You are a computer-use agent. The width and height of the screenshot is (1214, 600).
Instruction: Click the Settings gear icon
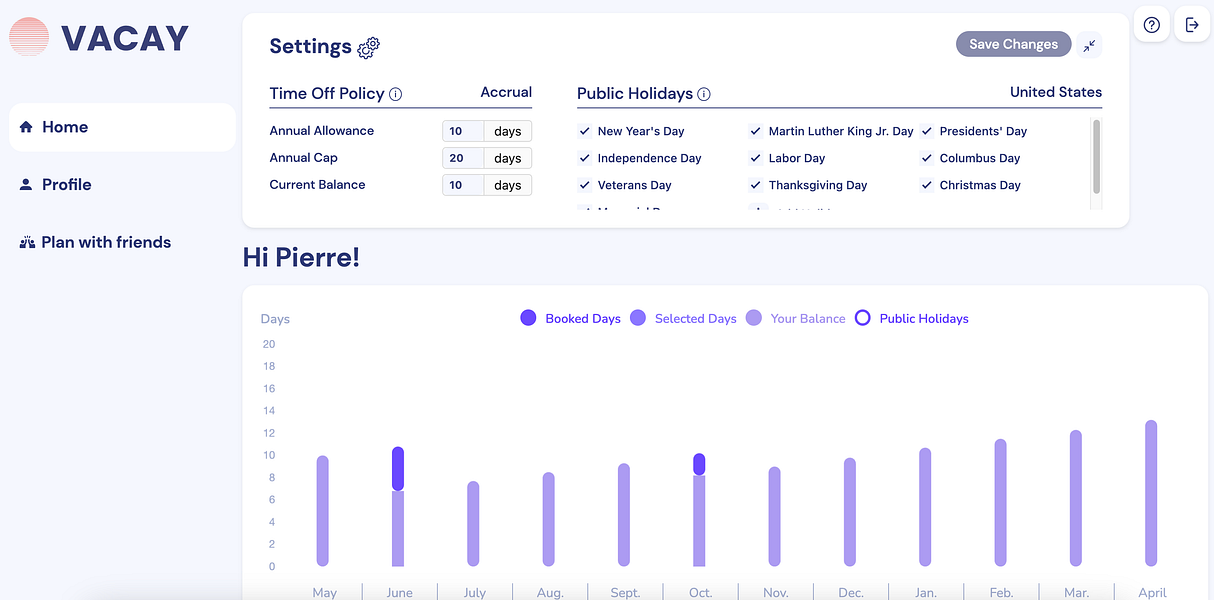(x=369, y=46)
